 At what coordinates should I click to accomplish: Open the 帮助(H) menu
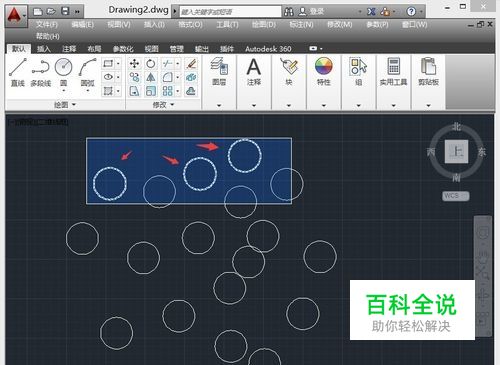click(x=48, y=36)
